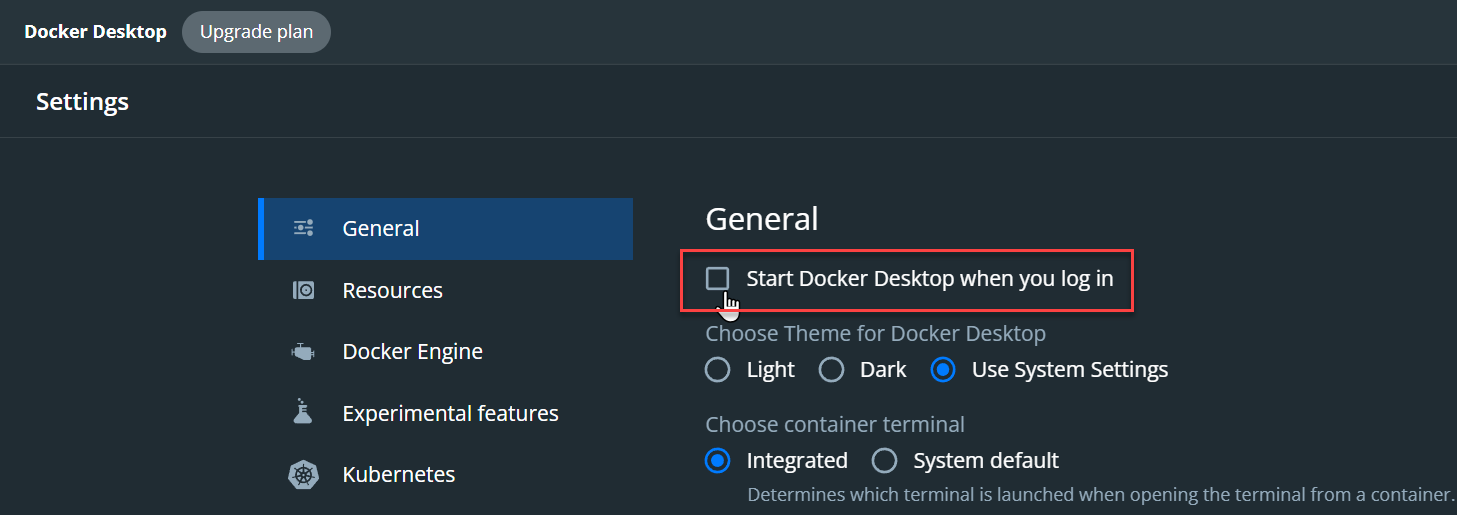Click Choose Theme for Docker Desktop label

[876, 334]
